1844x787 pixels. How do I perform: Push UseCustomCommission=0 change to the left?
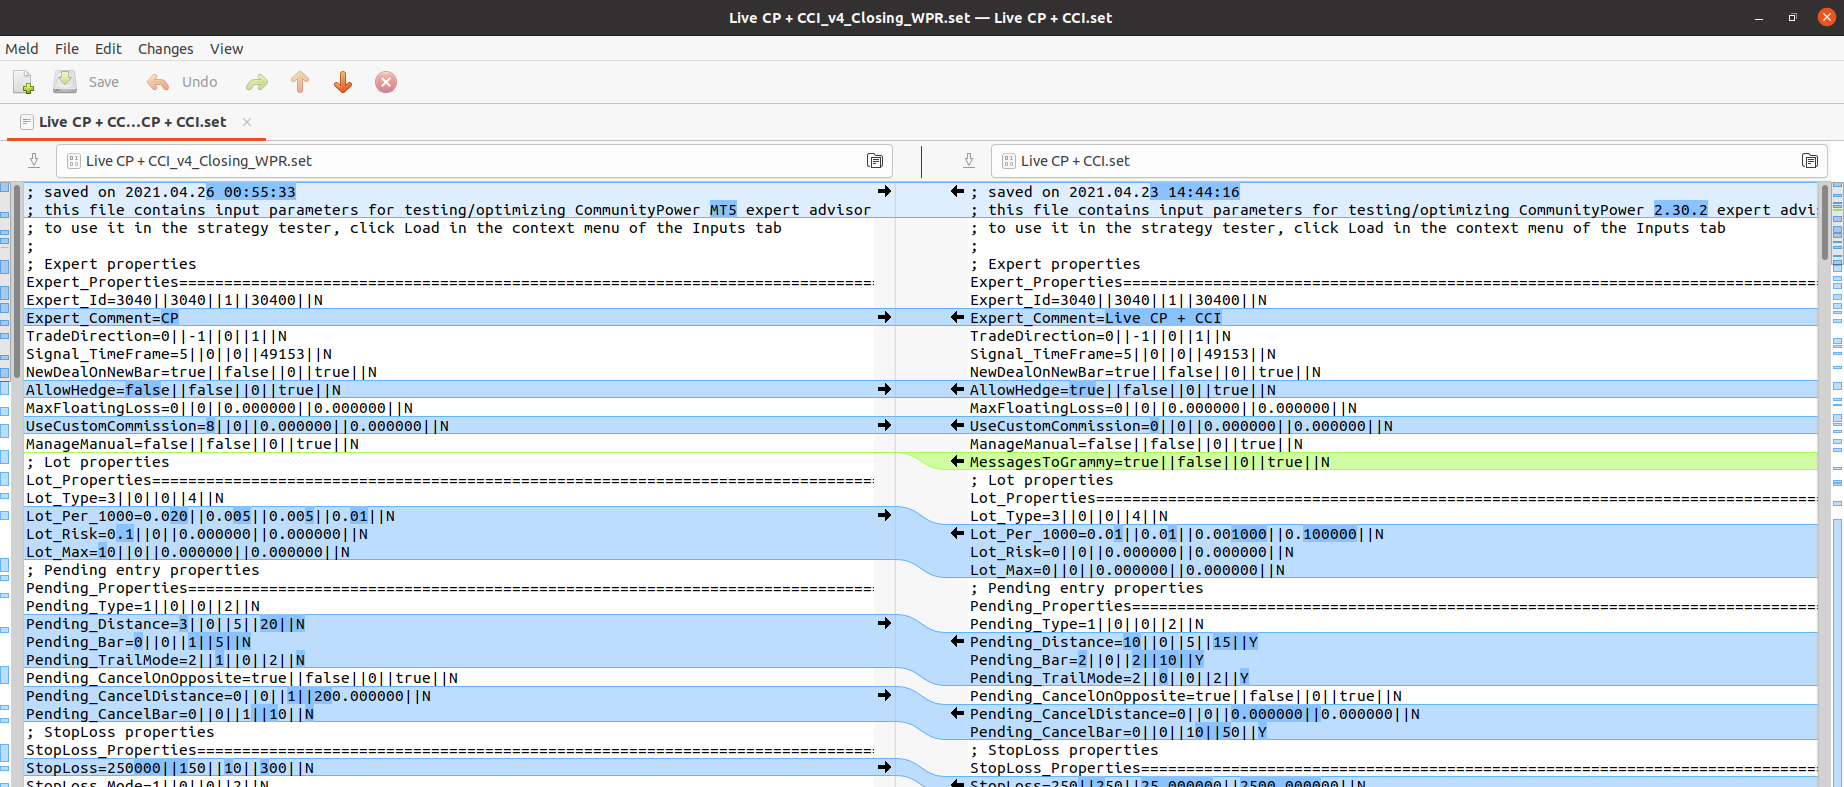[x=957, y=425]
